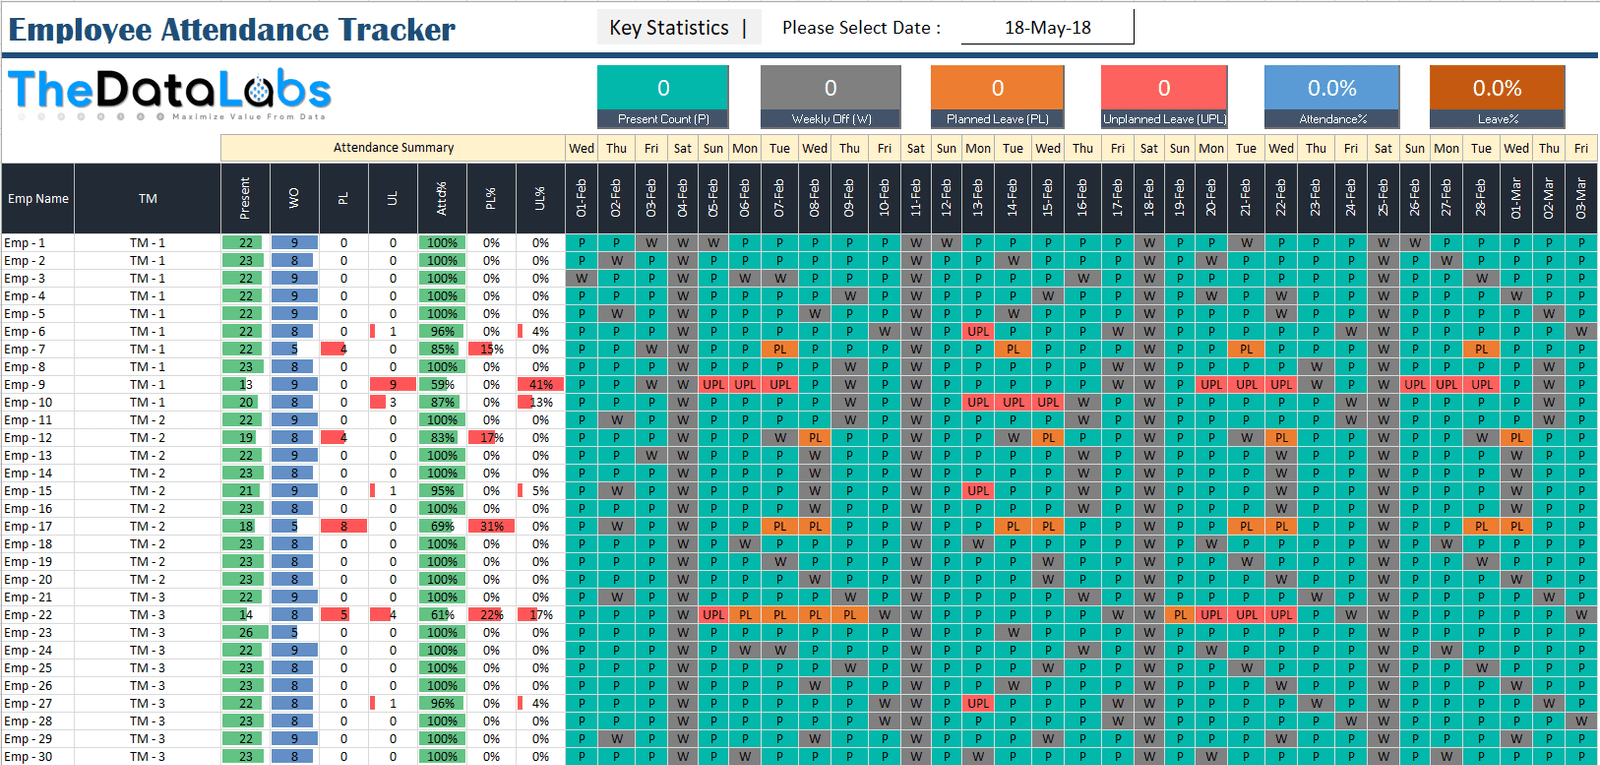This screenshot has height=765, width=1600.
Task: Click the TM column header
Action: (x=148, y=199)
